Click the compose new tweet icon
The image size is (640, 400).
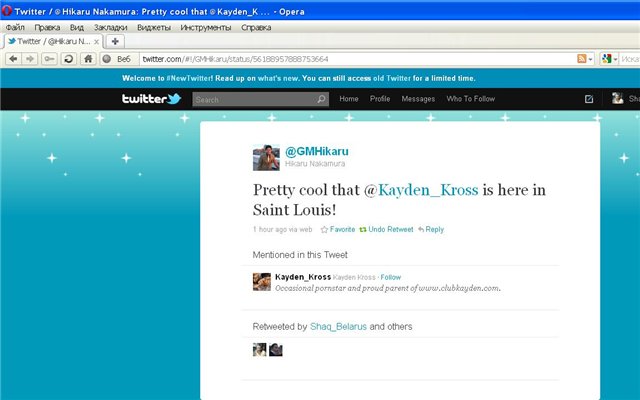589,99
